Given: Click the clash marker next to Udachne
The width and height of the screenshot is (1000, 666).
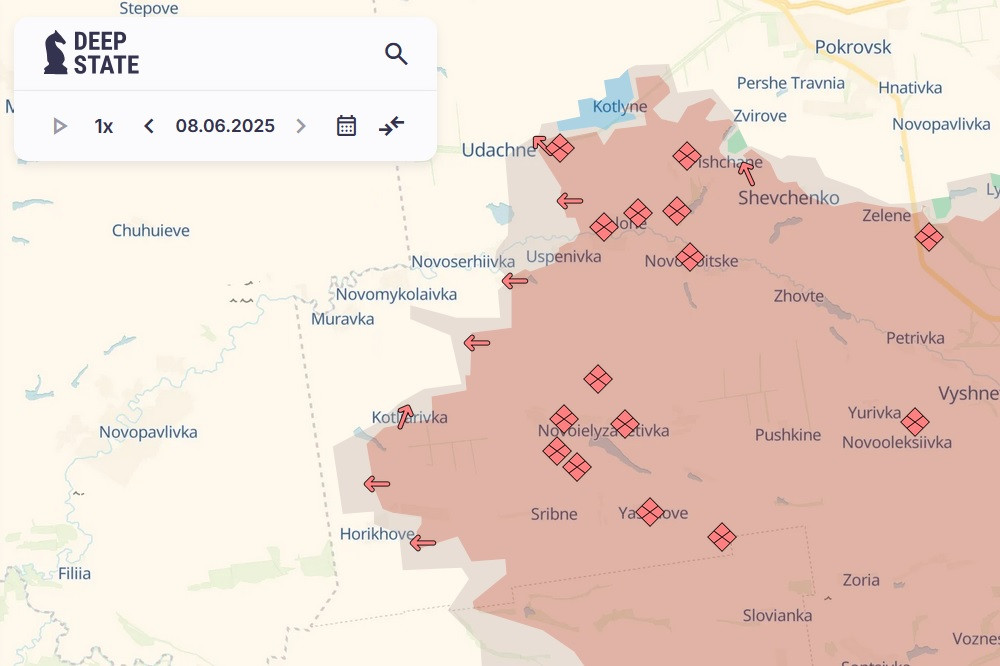Looking at the screenshot, I should click(x=562, y=148).
